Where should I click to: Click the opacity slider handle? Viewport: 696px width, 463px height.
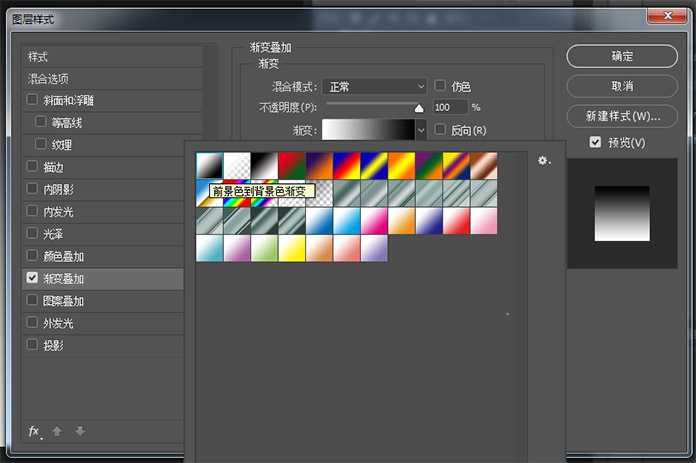point(419,108)
